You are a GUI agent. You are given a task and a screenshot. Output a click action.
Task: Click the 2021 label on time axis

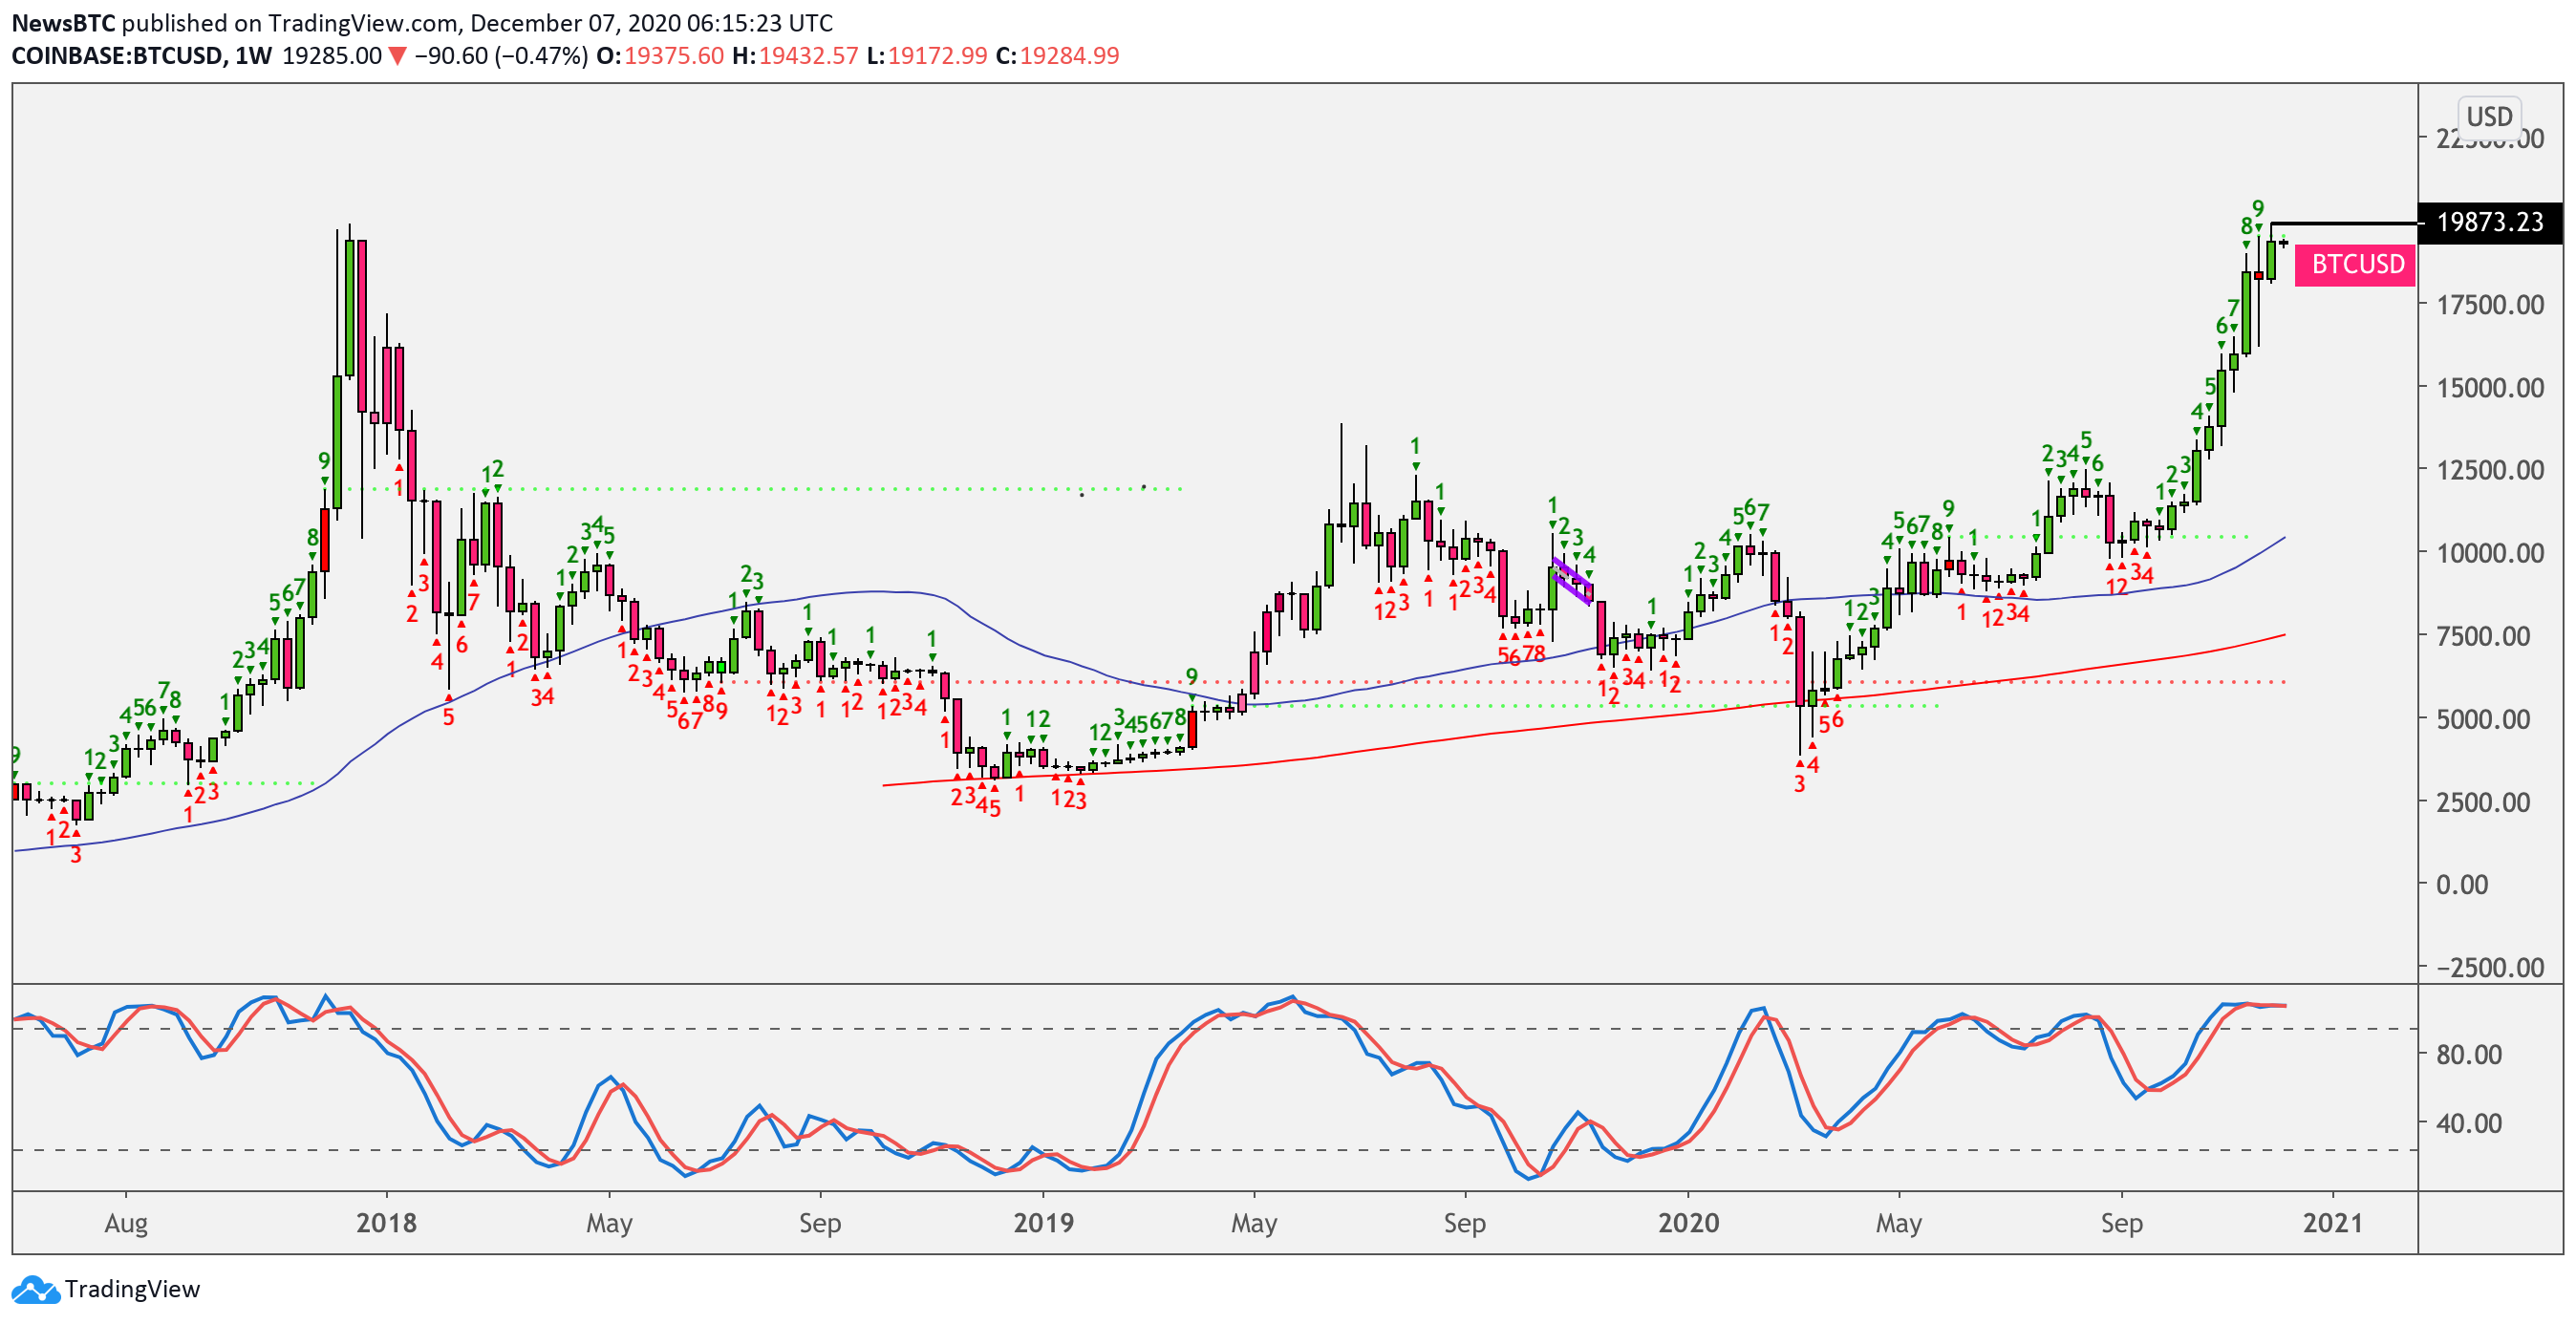click(x=2332, y=1222)
